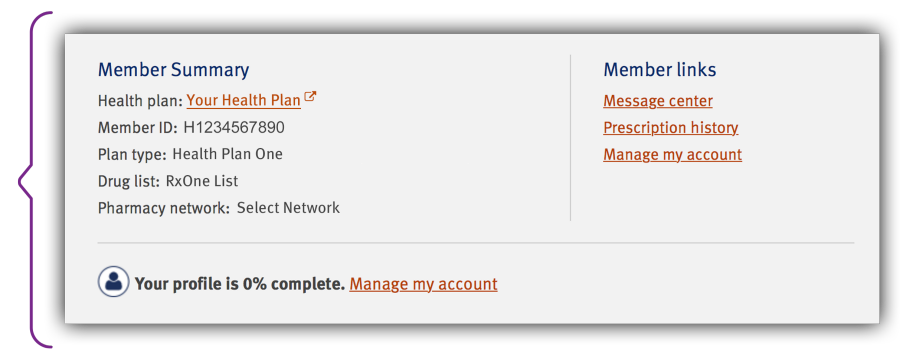
Task: Click the Member Summary heading
Action: click(173, 70)
